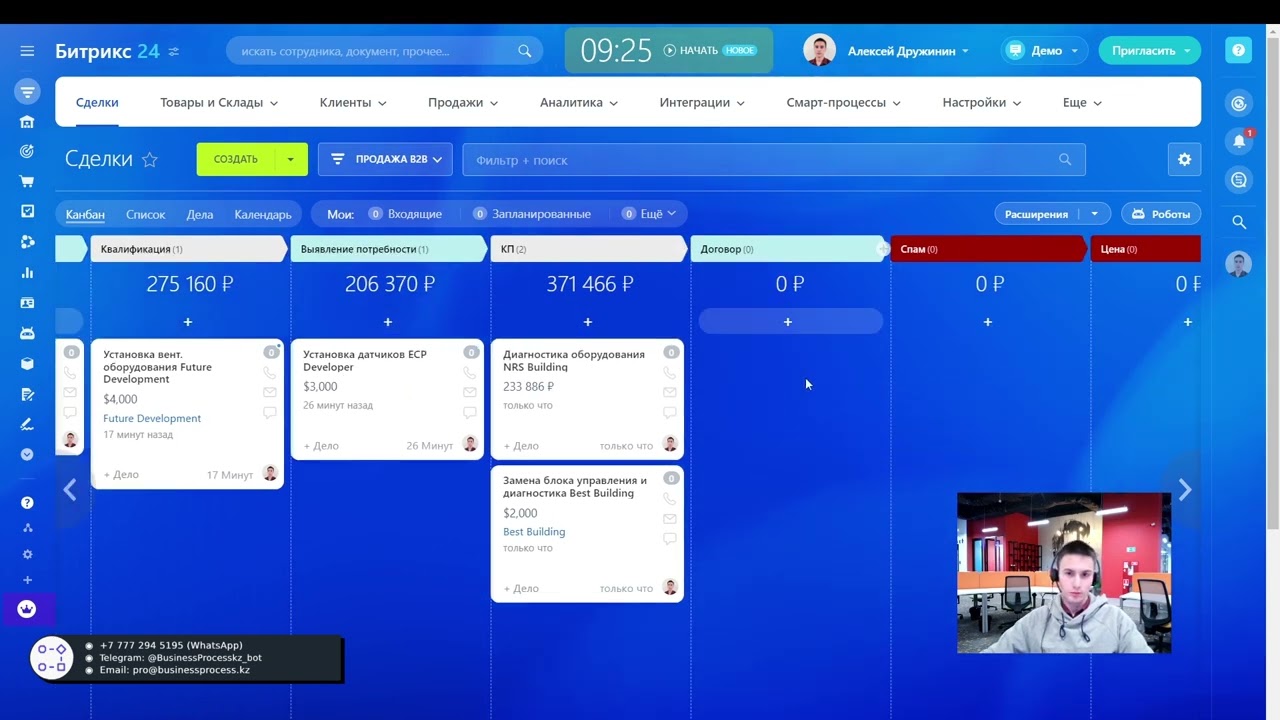Toggle Запланированные counter filter
This screenshot has width=1280, height=720.
[x=531, y=214]
